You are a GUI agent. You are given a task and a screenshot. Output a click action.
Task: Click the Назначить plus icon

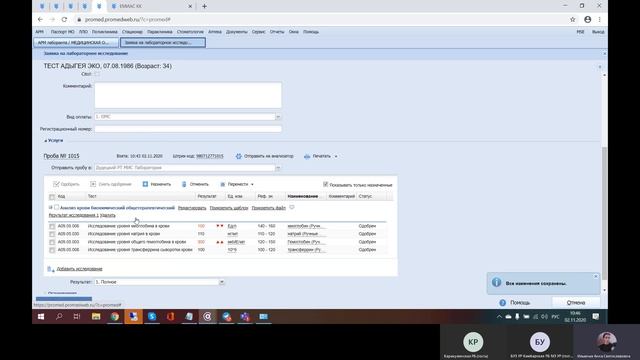coord(145,184)
